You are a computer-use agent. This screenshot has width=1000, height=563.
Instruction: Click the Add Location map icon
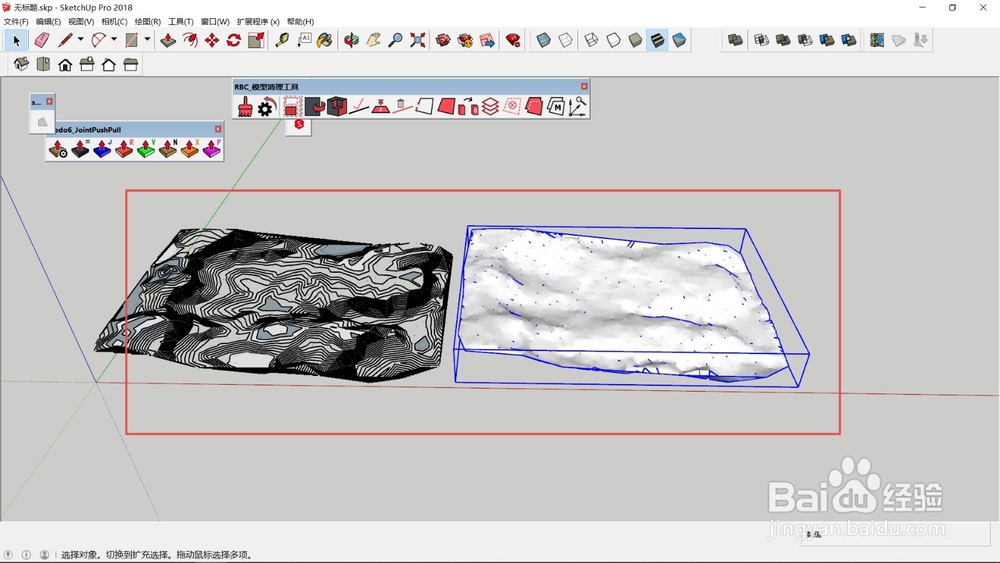(877, 40)
